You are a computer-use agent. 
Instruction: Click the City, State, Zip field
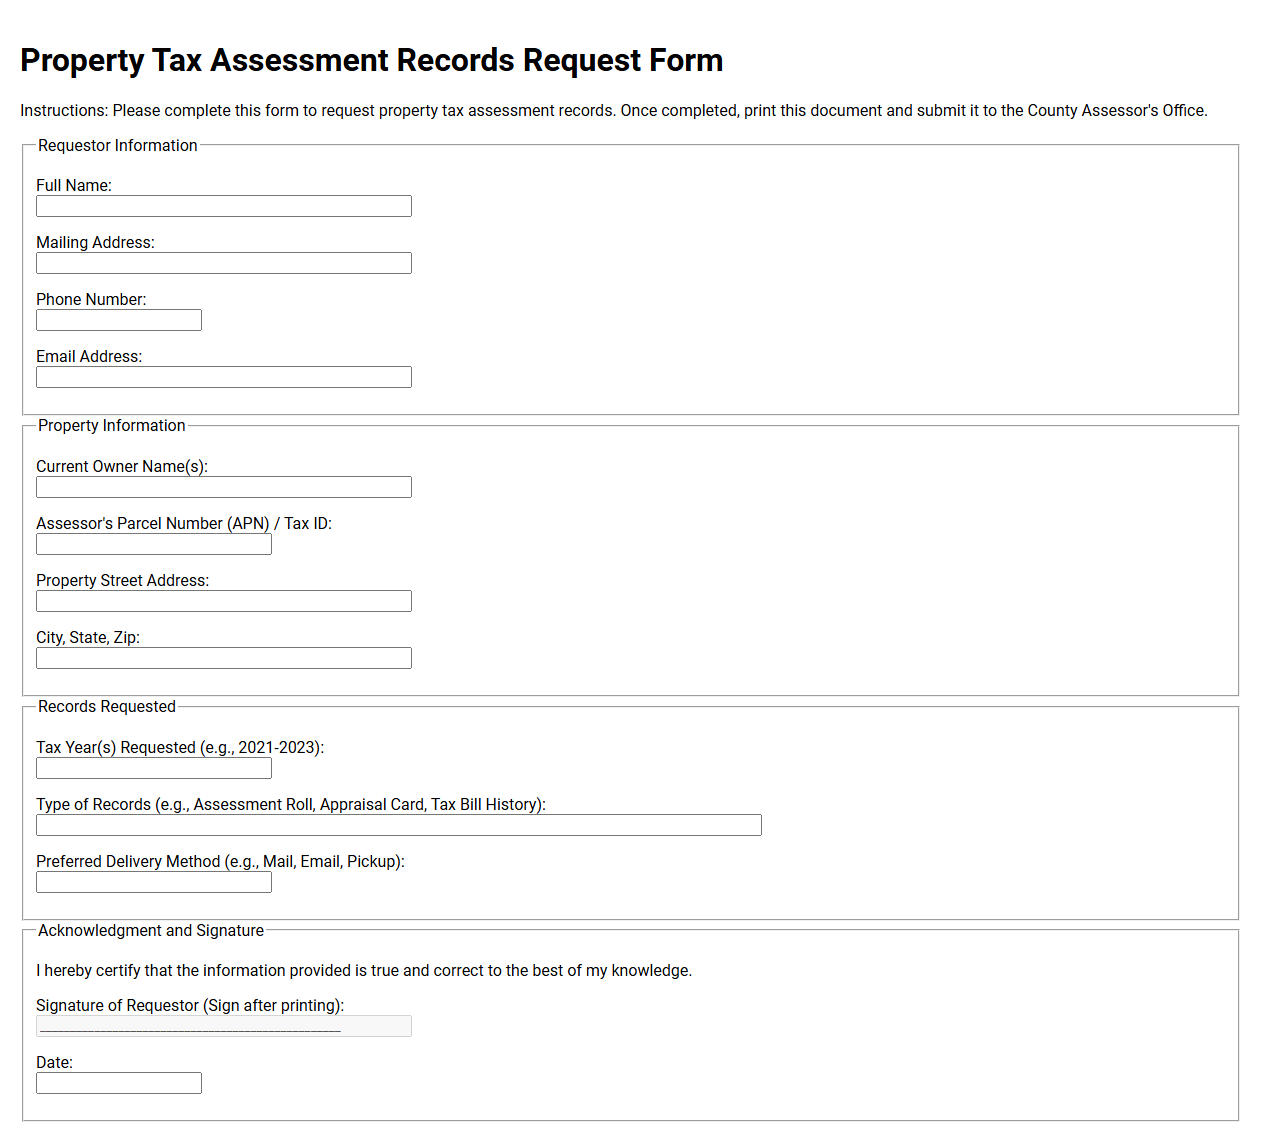(x=224, y=658)
